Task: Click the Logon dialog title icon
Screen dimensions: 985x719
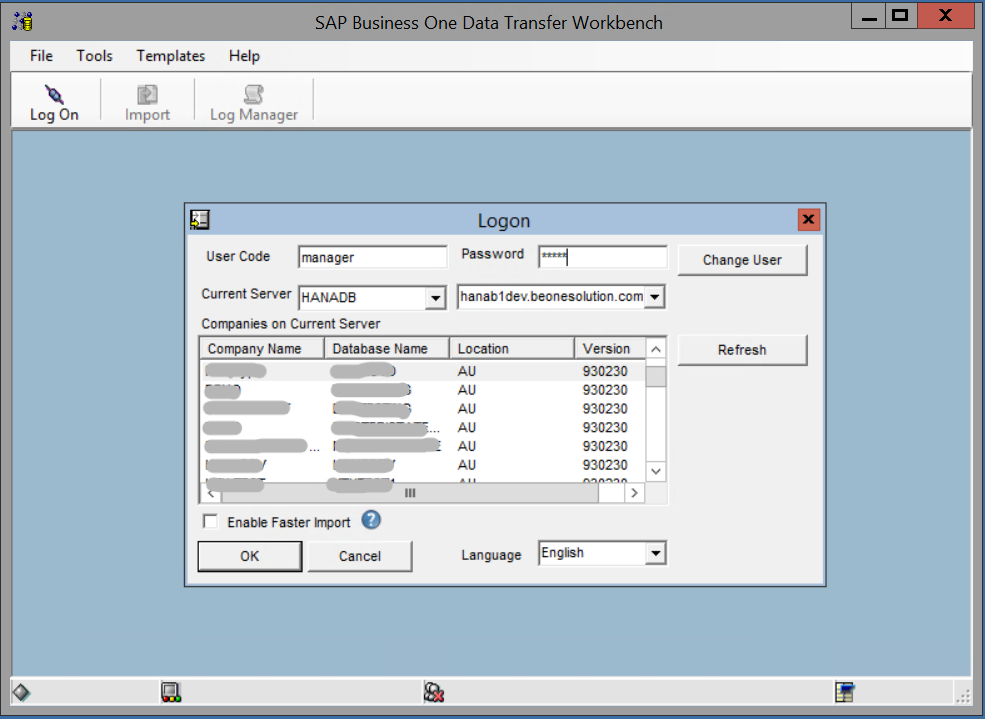Action: coord(200,220)
